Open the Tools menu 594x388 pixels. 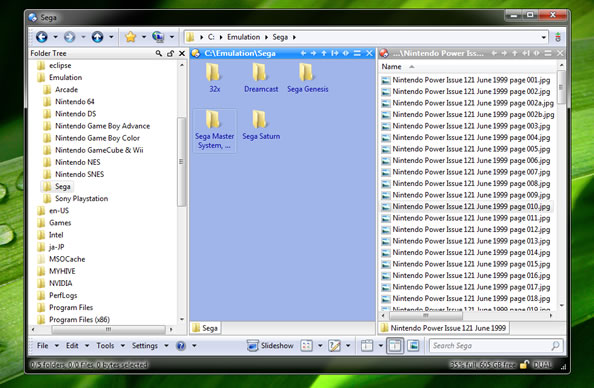105,346
